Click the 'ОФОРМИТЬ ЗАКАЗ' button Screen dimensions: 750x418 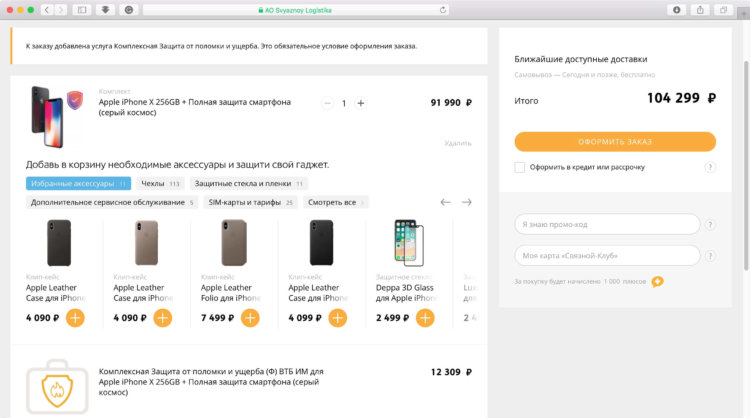(x=615, y=142)
